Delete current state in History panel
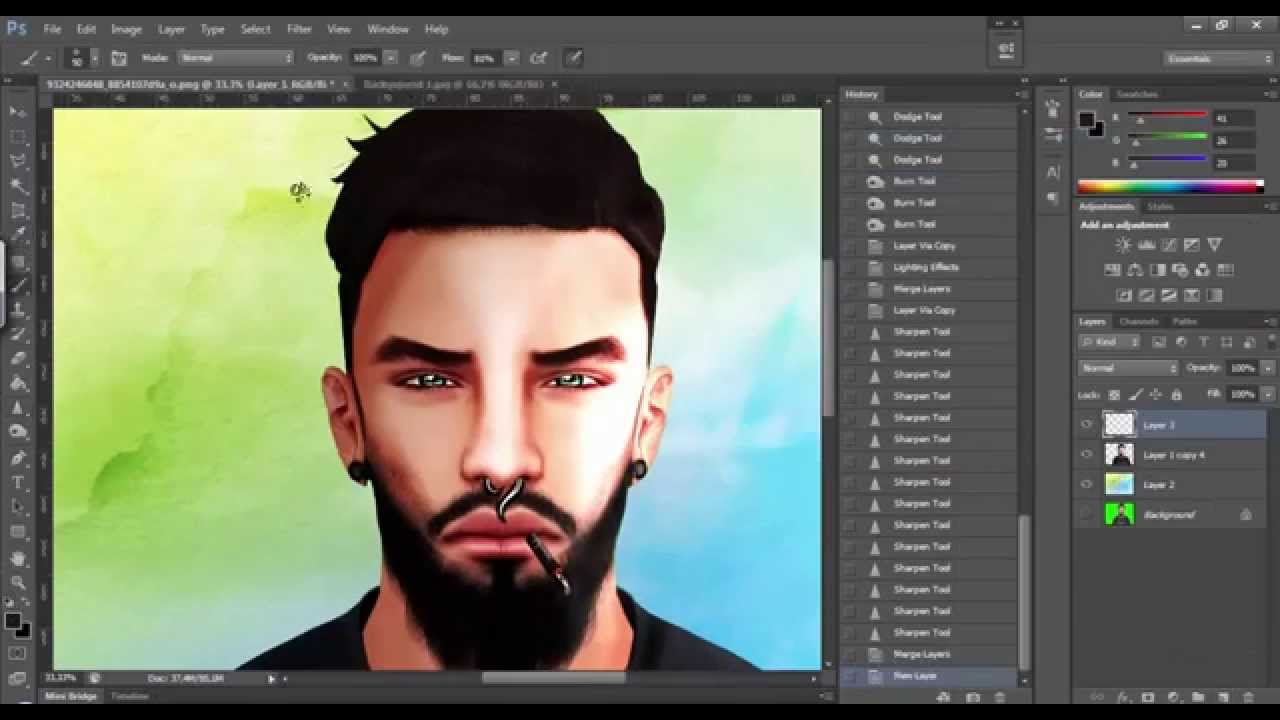This screenshot has width=1280, height=720. coord(999,697)
